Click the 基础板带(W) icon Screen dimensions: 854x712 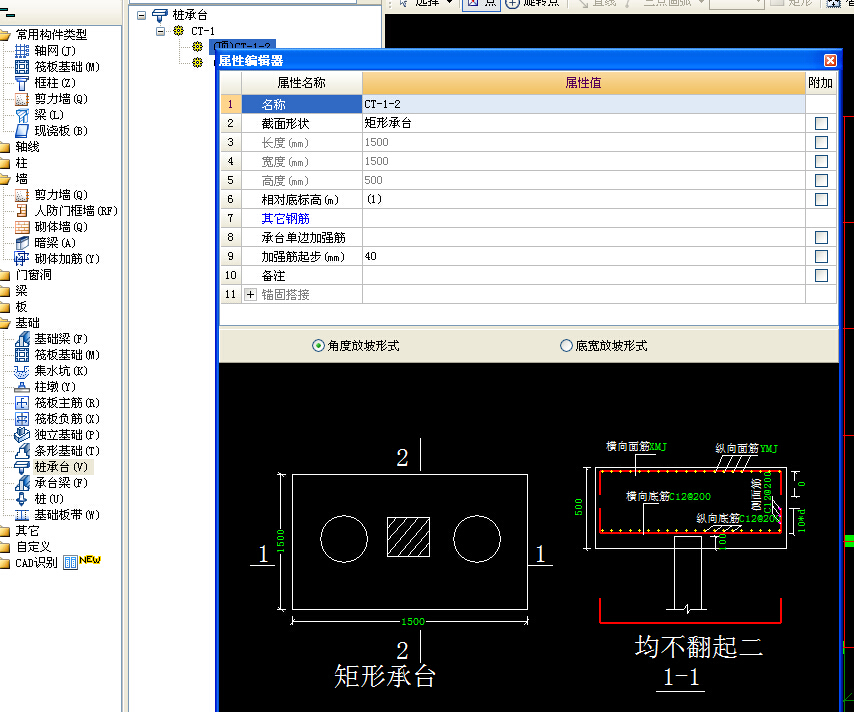tap(22, 515)
